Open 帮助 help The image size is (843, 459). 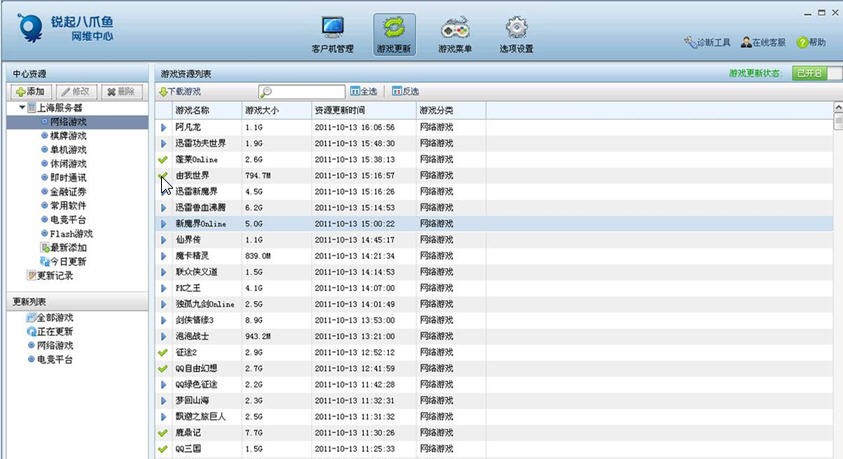[x=811, y=42]
